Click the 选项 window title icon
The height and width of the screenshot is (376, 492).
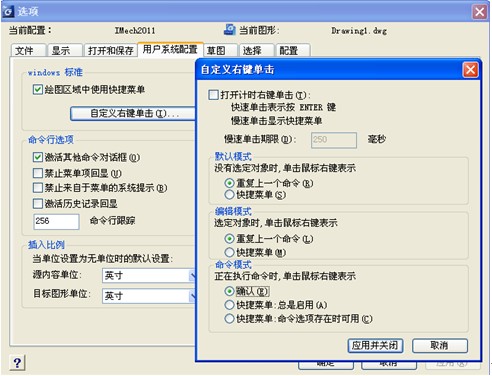click(x=8, y=12)
